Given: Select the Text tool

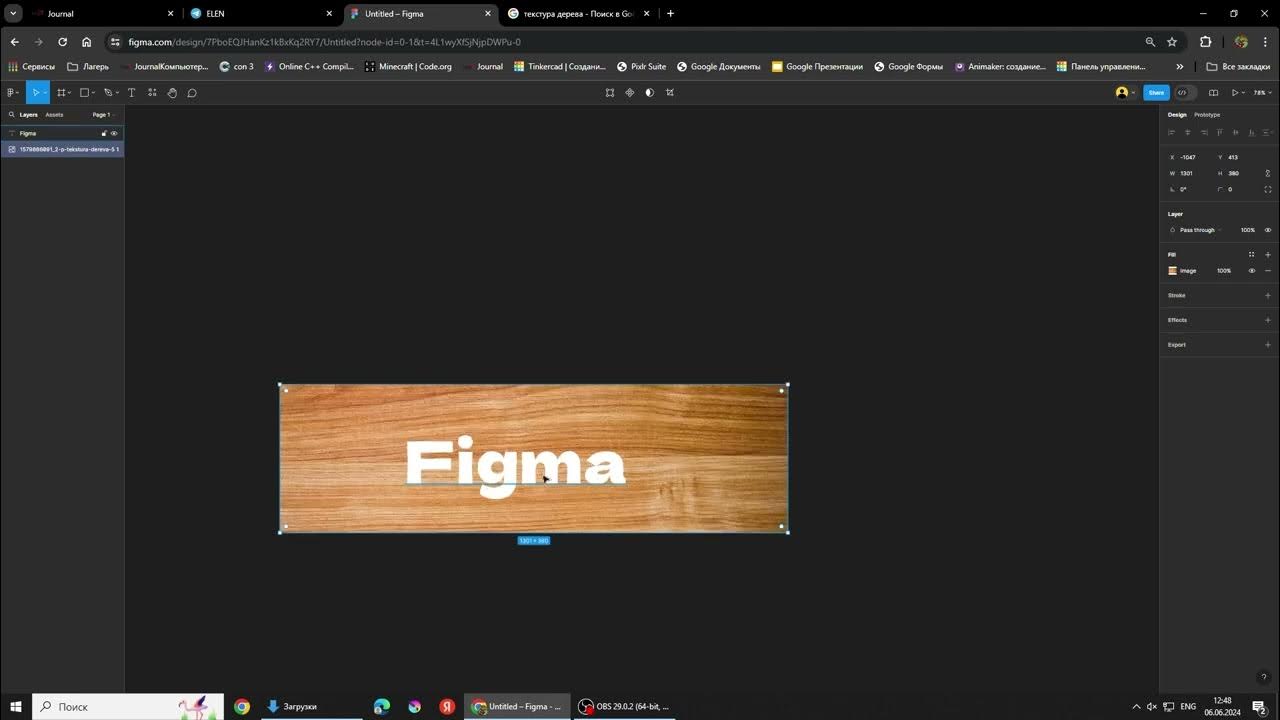Looking at the screenshot, I should (131, 93).
